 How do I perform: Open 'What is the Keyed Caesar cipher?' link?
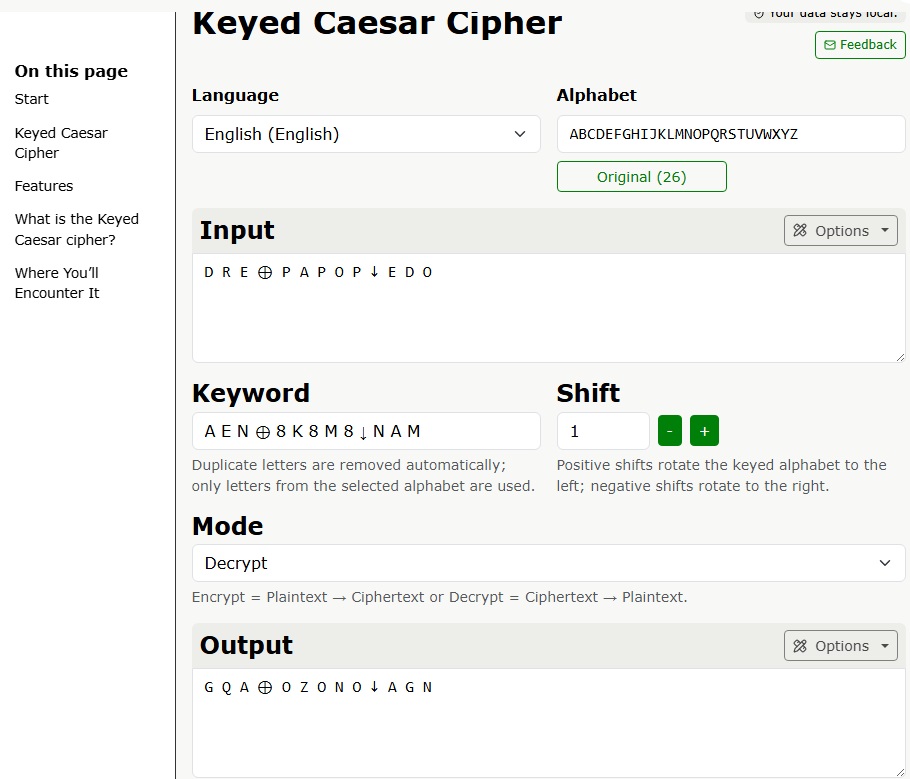77,229
